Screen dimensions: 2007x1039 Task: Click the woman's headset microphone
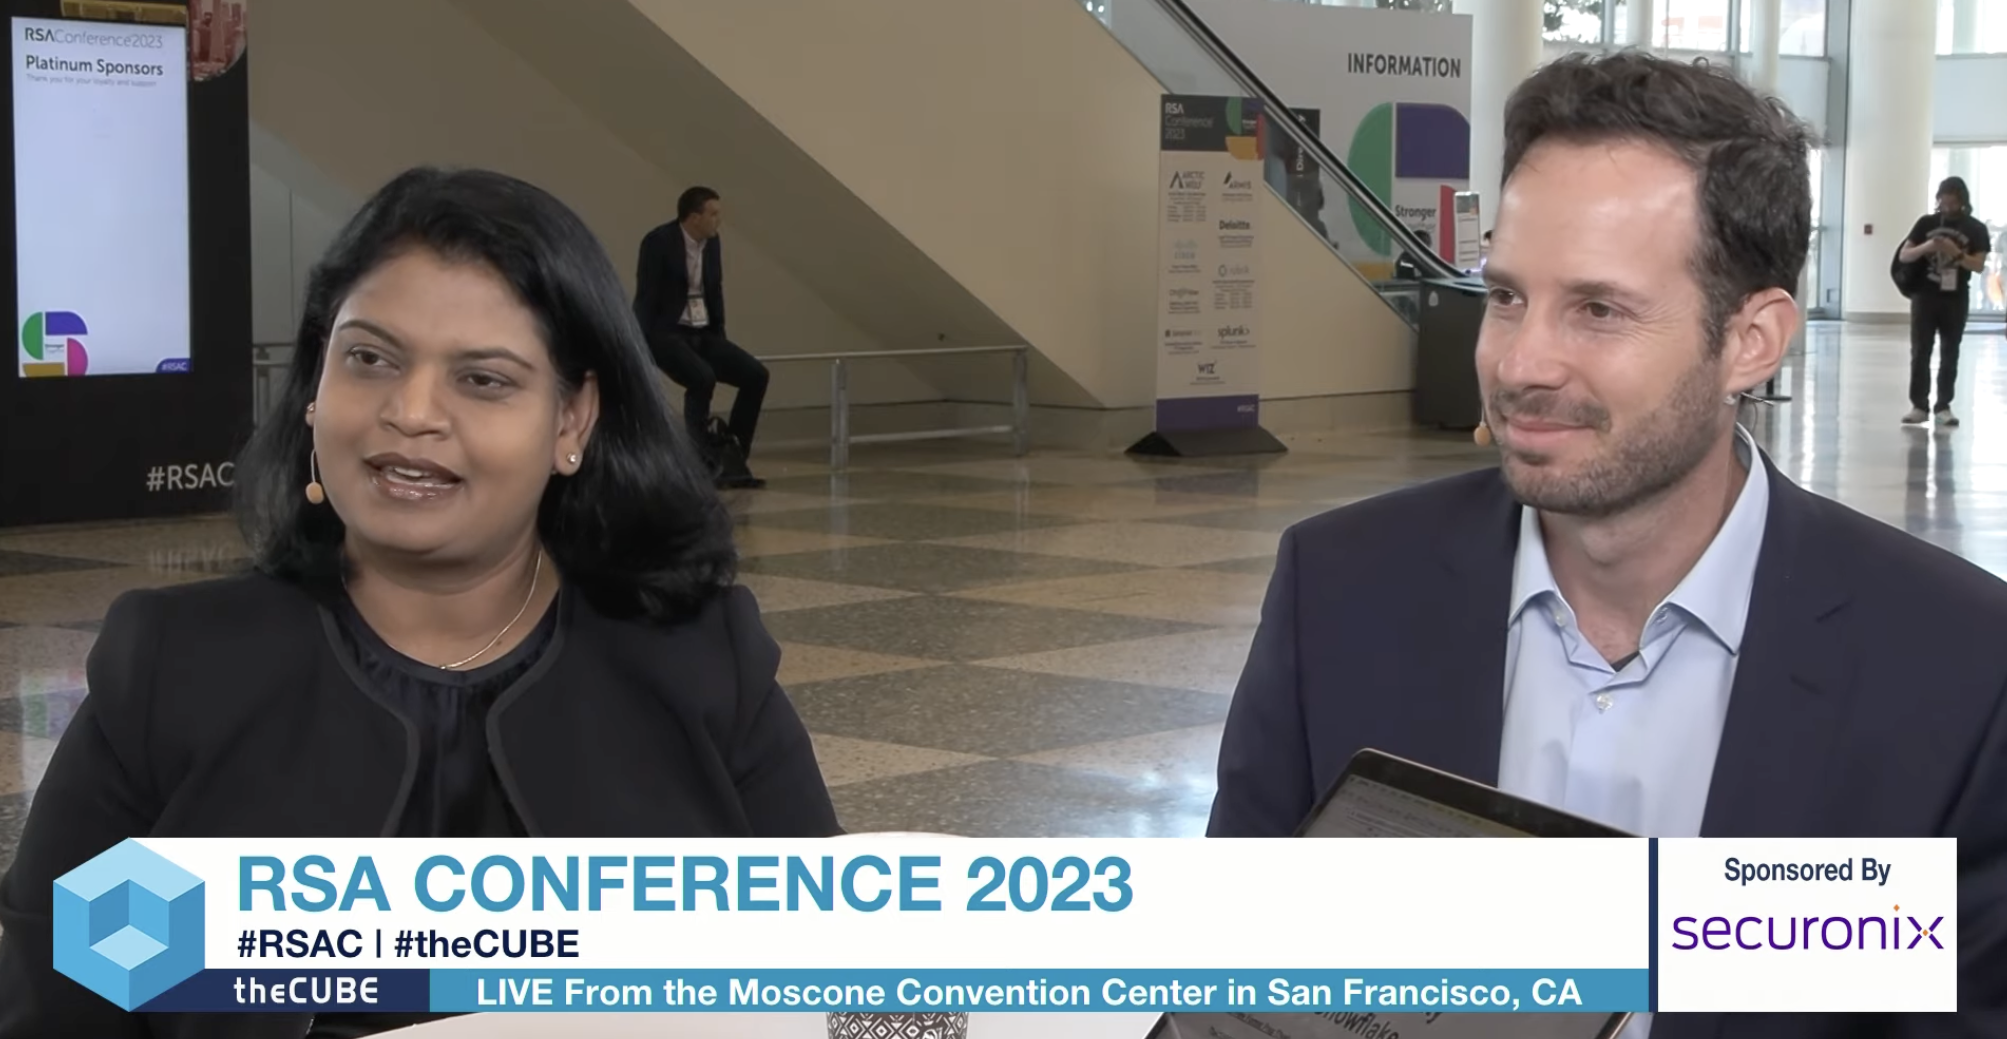pyautogui.click(x=315, y=490)
